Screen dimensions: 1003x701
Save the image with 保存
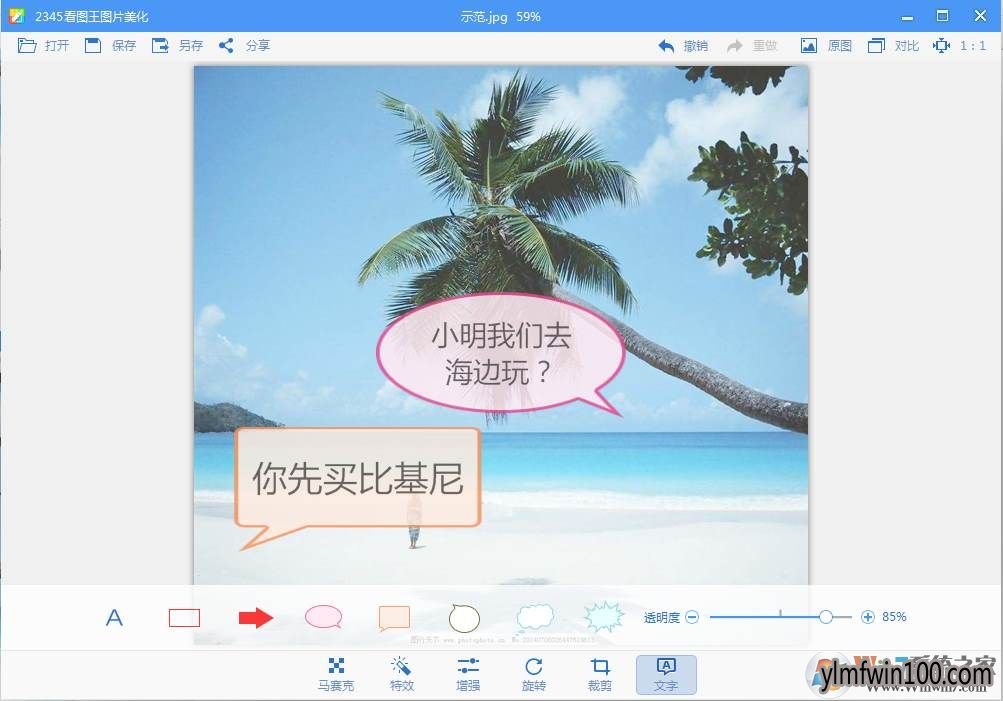111,45
